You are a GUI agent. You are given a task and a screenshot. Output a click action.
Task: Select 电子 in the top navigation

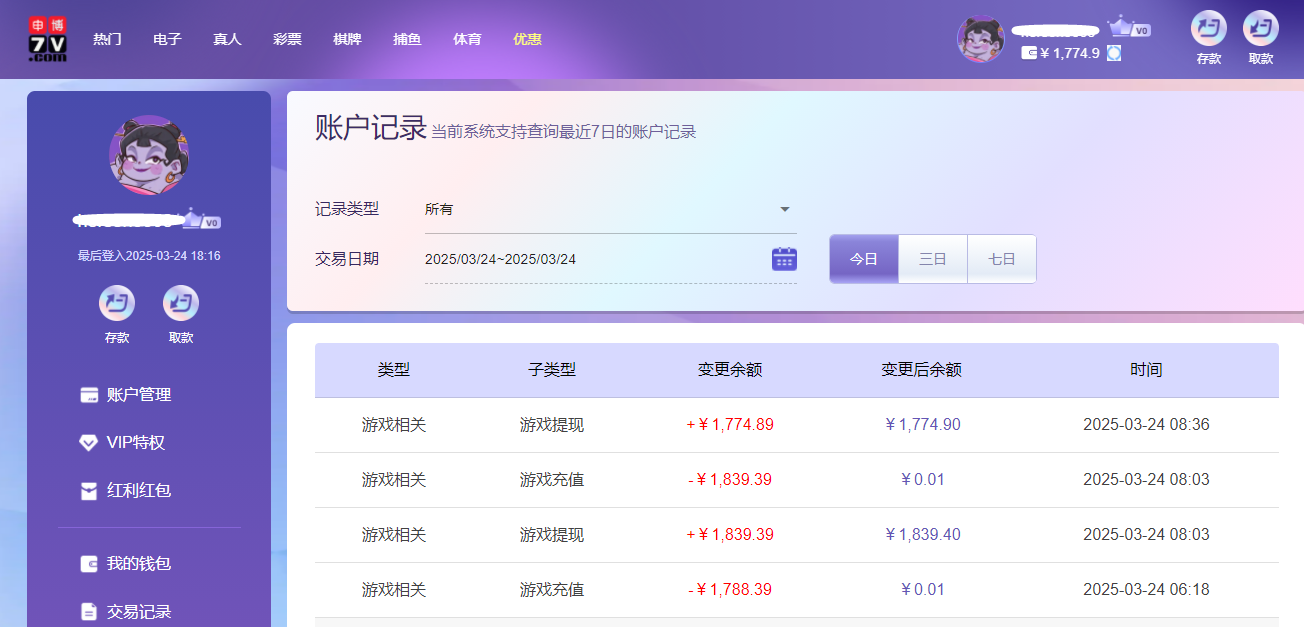[x=167, y=39]
